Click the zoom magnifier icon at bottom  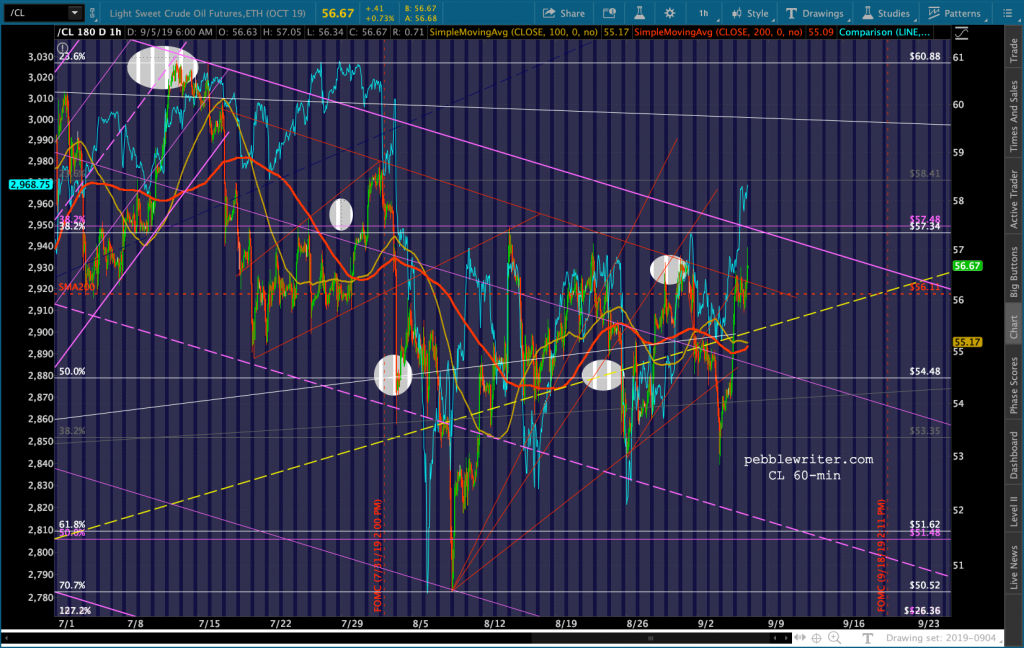[x=834, y=638]
